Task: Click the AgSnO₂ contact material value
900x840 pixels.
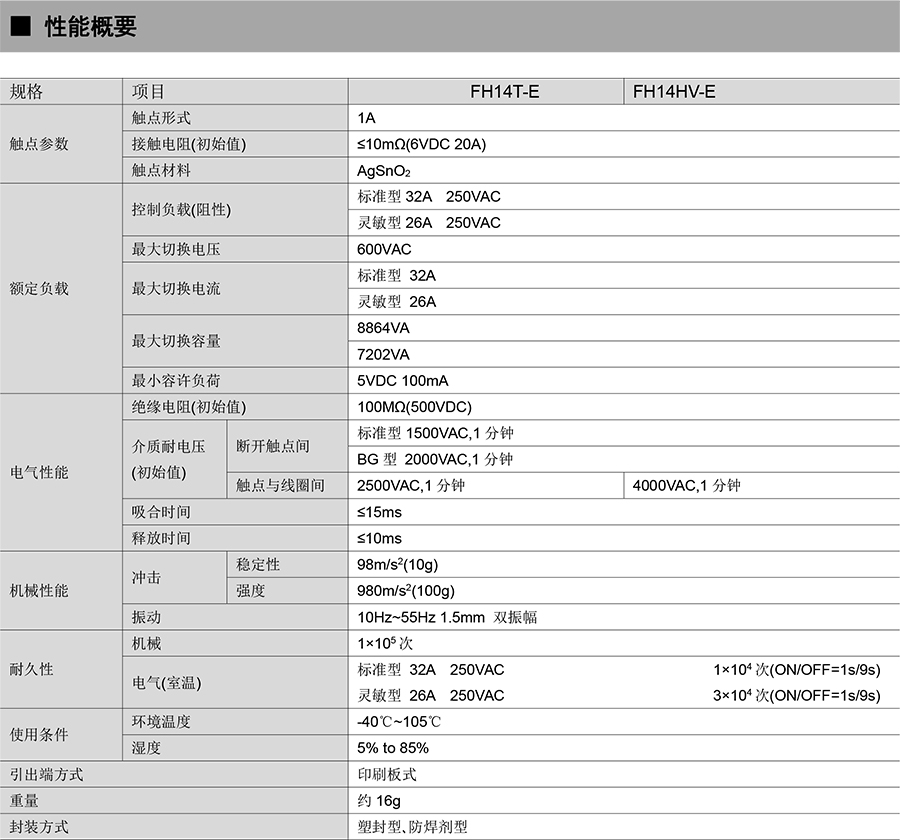Action: (x=384, y=171)
